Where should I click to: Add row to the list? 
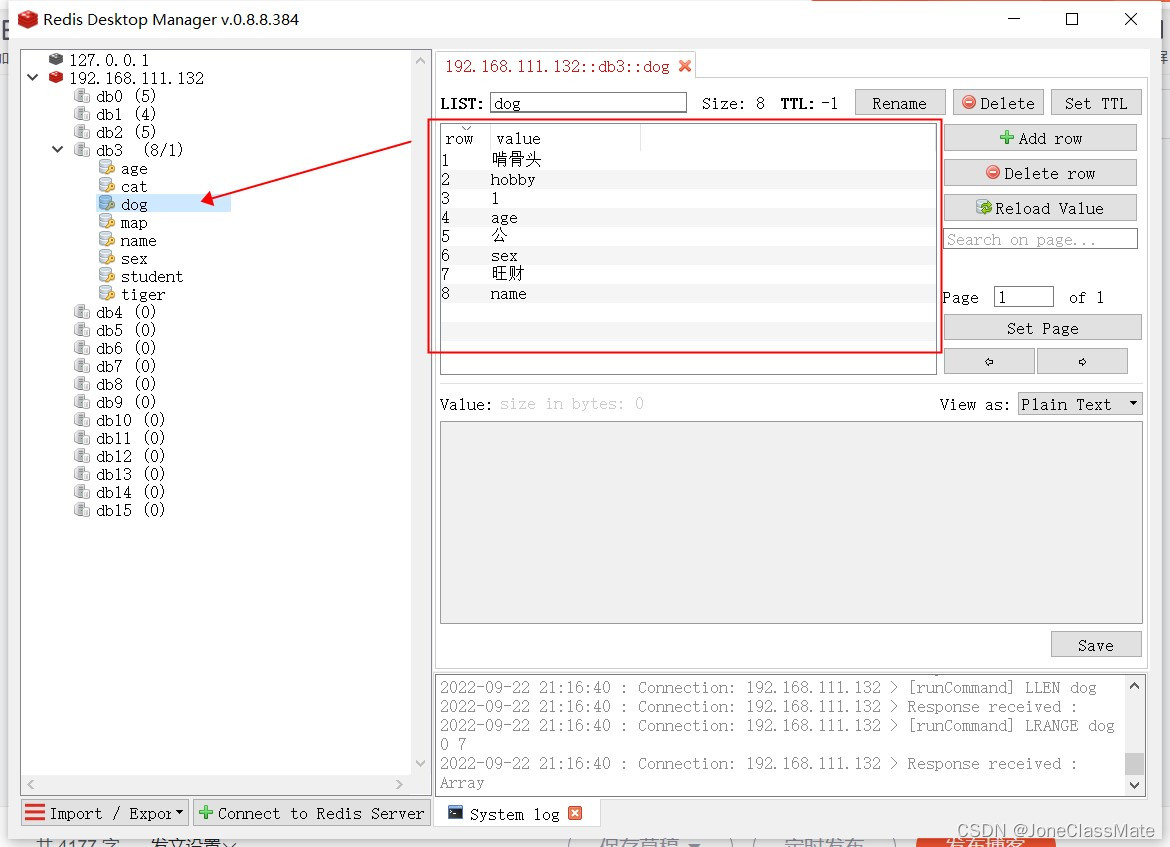click(1040, 138)
